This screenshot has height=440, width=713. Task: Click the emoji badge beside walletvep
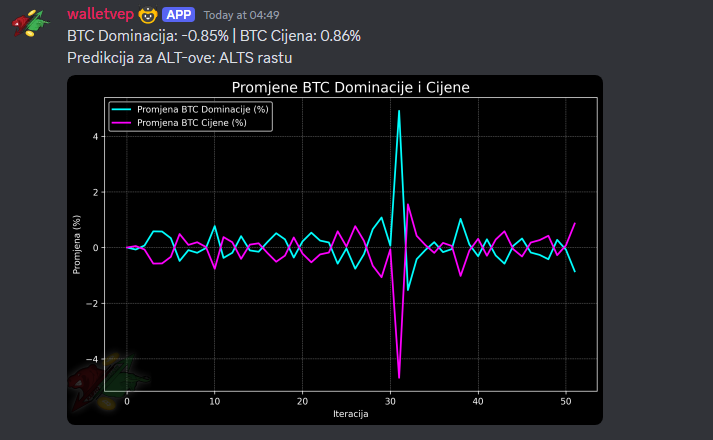point(147,15)
